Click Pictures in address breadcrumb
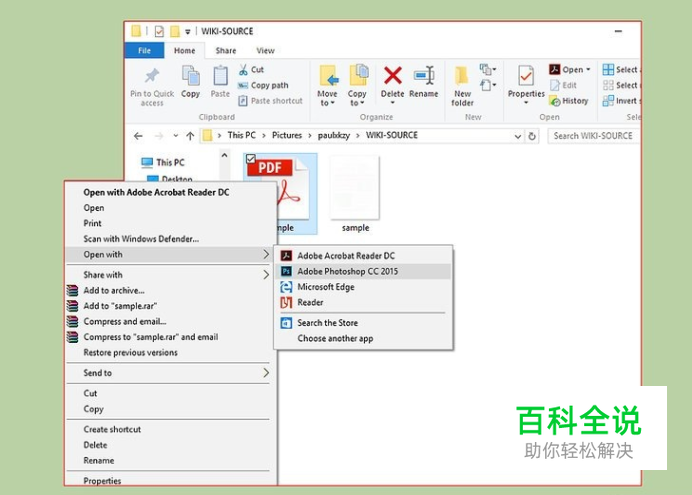 [x=287, y=135]
